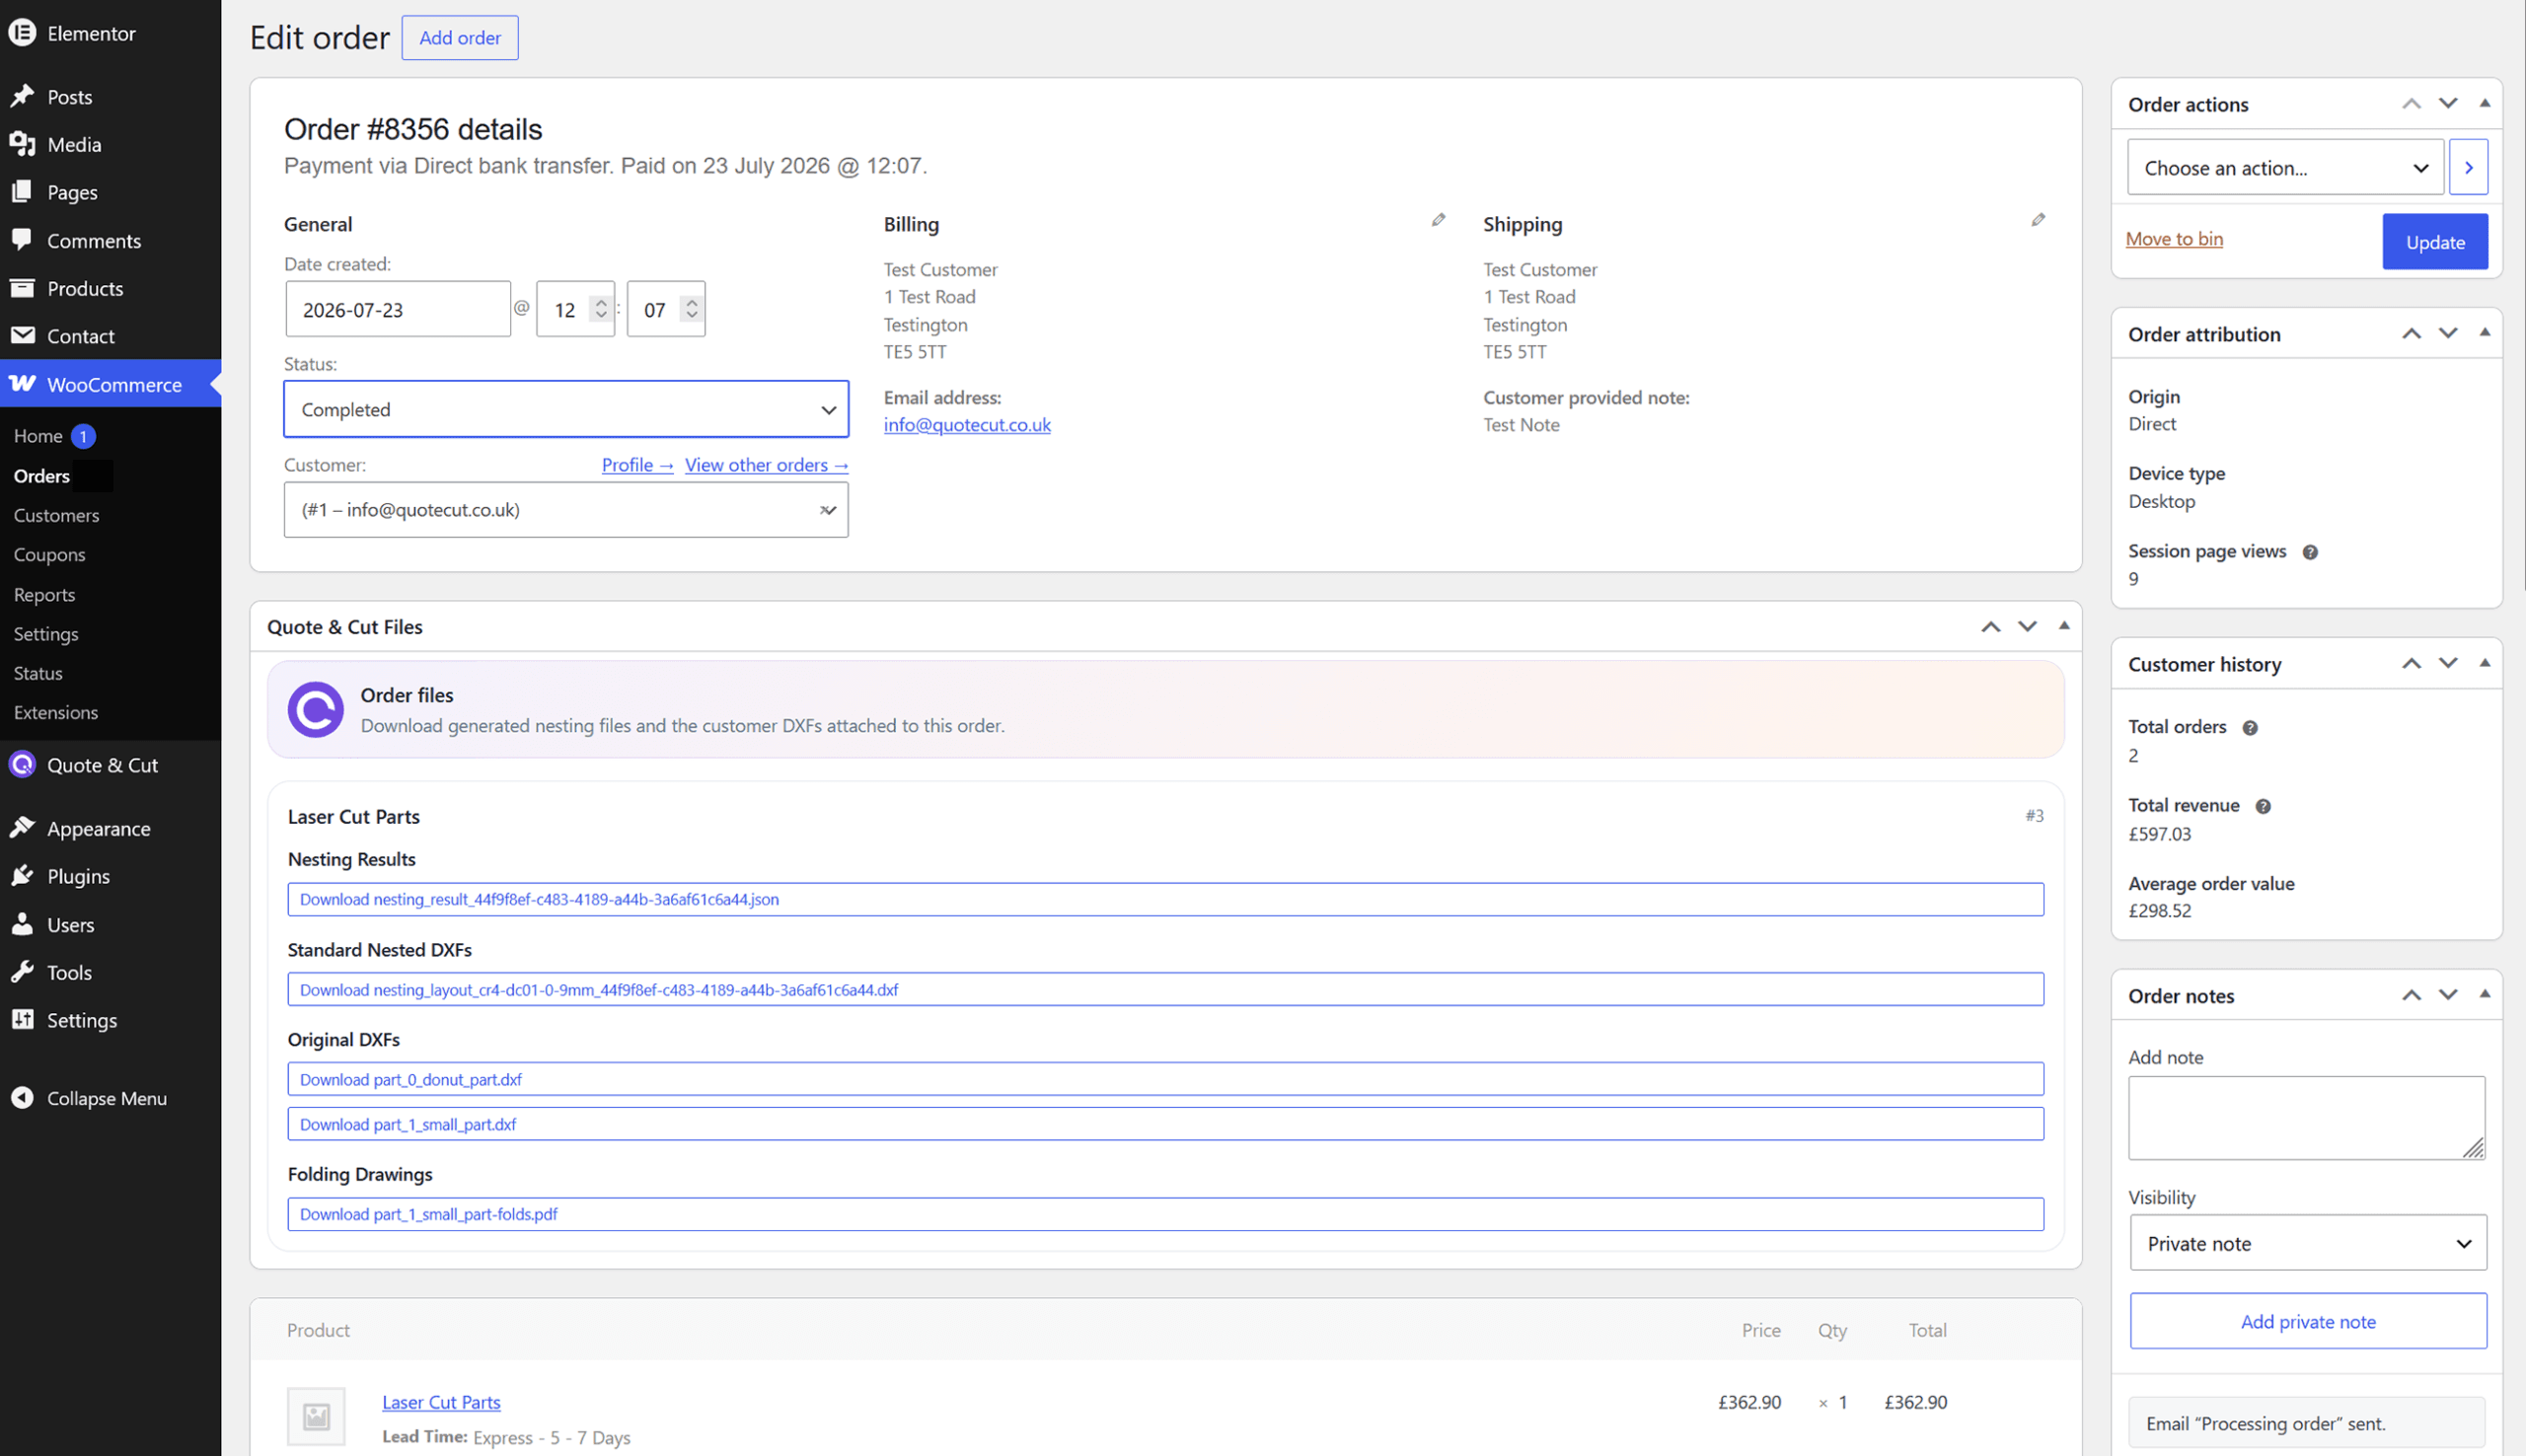Click the Collapse Menu arrow icon
Viewport: 2526px width, 1456px height.
[x=22, y=1098]
